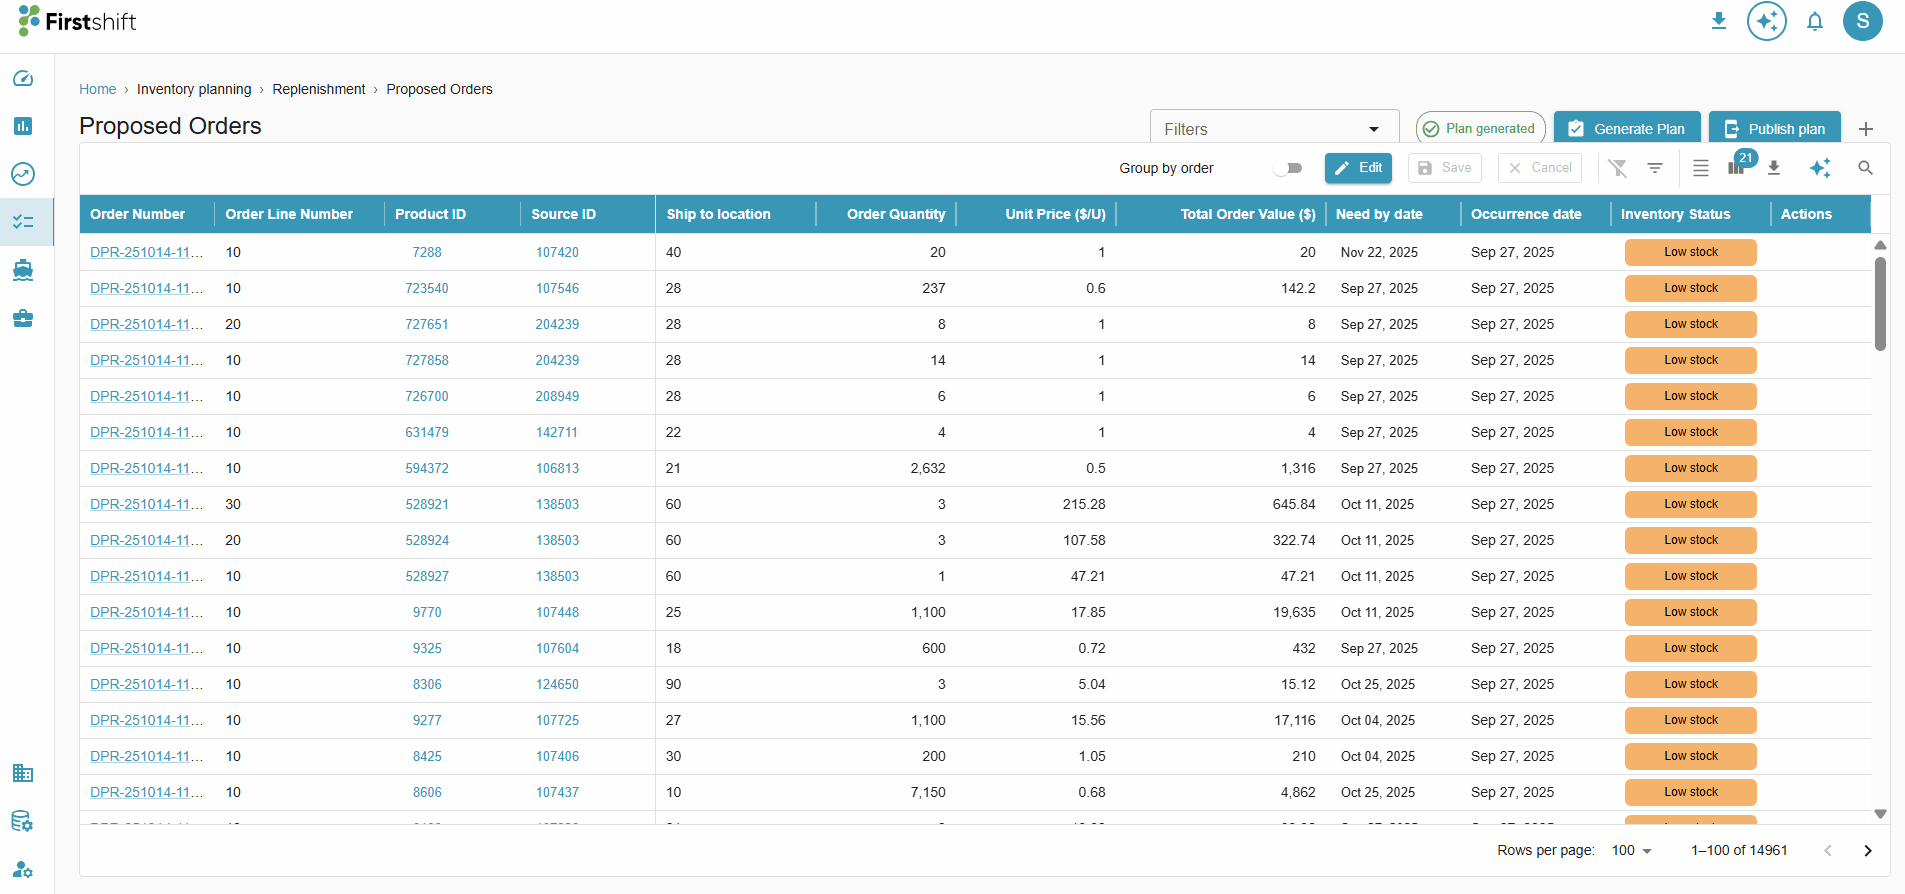This screenshot has height=894, width=1905.
Task: Open table filter lines icon
Action: click(1655, 168)
